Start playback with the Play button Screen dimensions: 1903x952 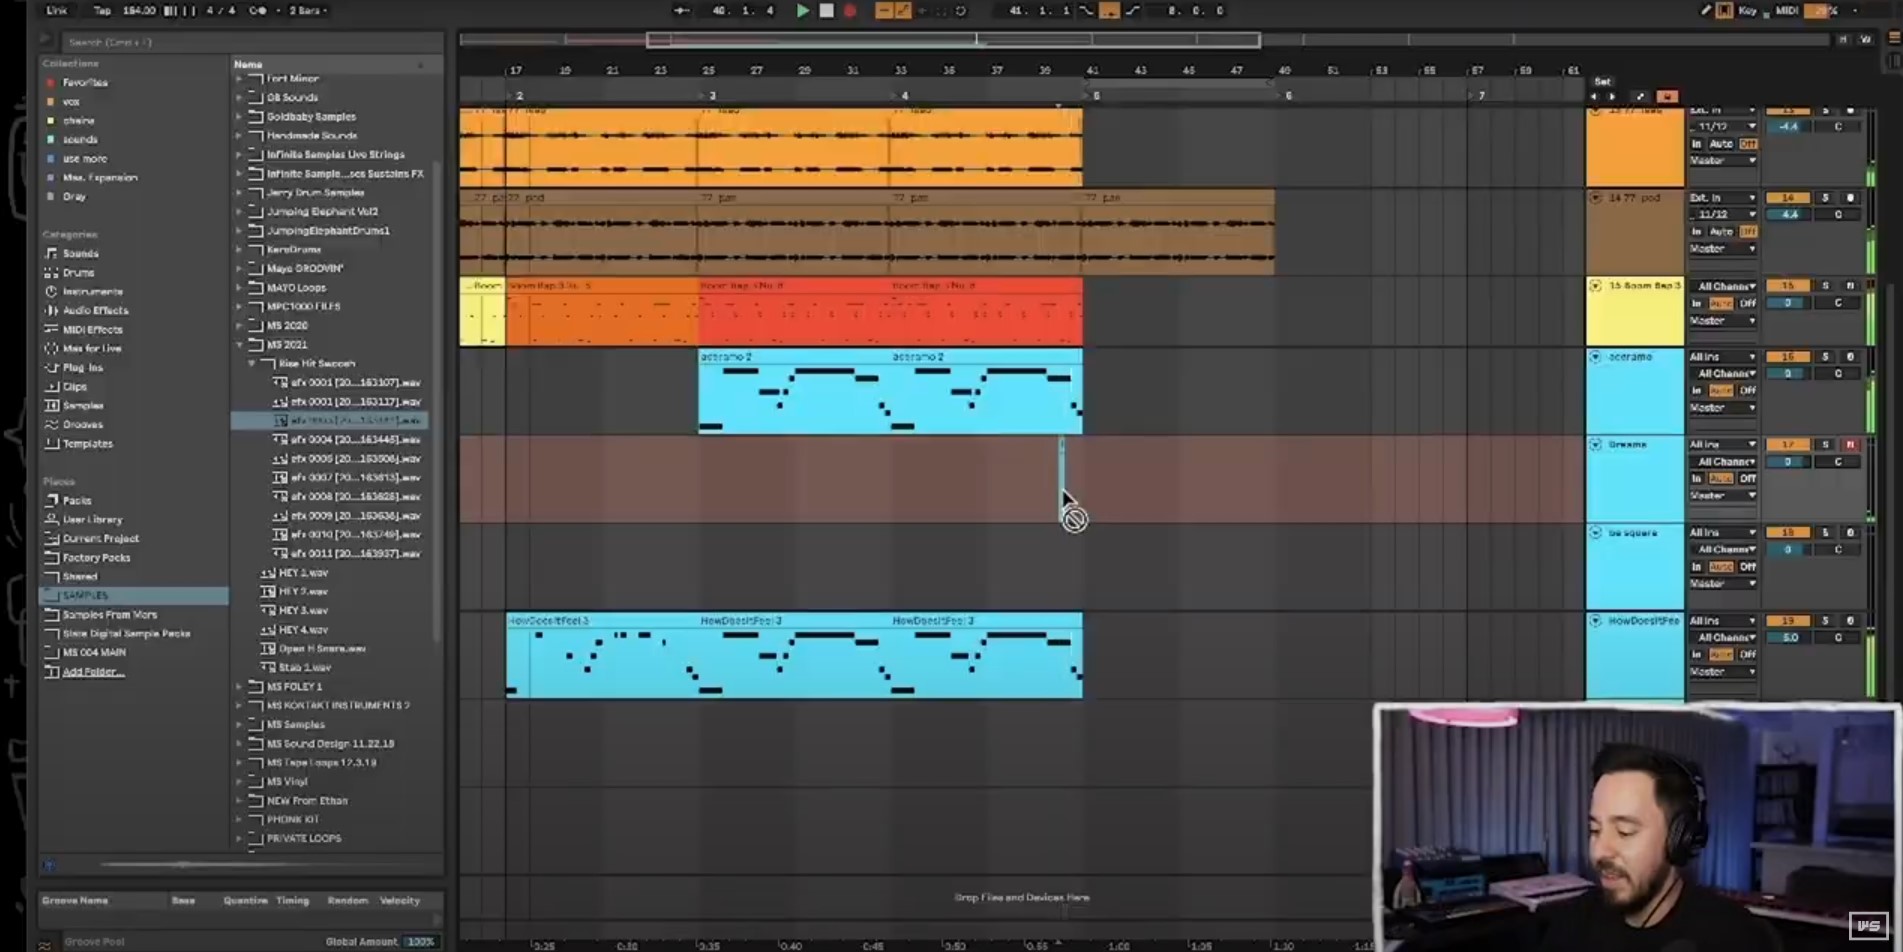tap(802, 11)
